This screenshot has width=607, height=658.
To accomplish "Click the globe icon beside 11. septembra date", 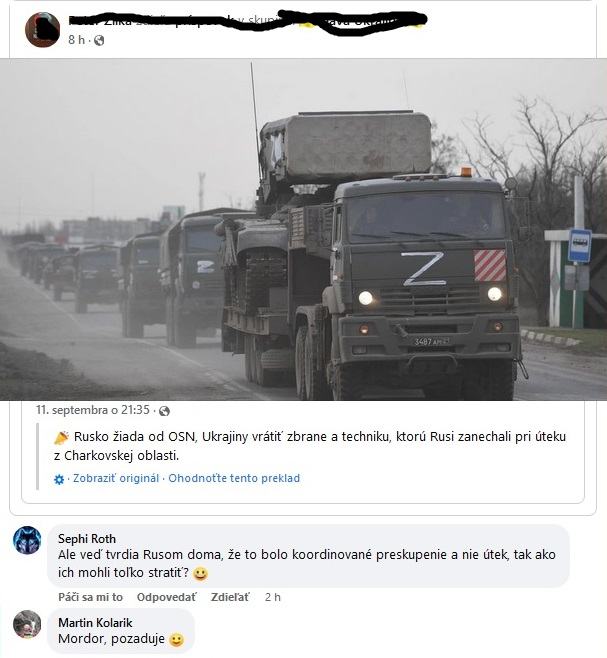I will (164, 411).
